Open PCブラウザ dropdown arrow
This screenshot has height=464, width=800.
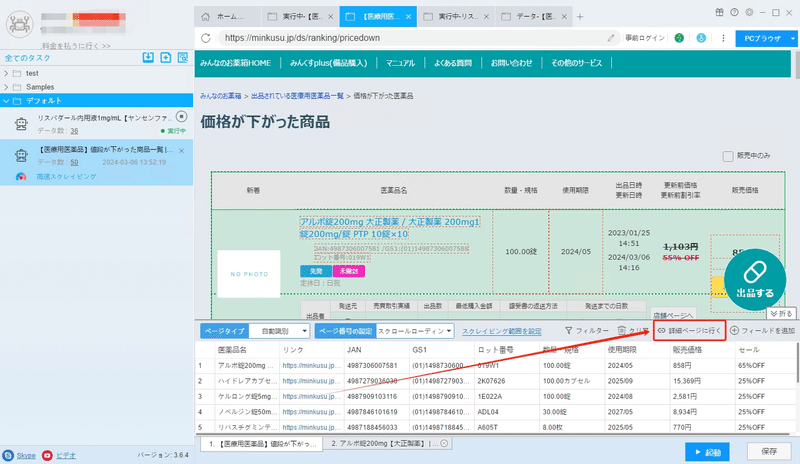pyautogui.click(x=792, y=38)
